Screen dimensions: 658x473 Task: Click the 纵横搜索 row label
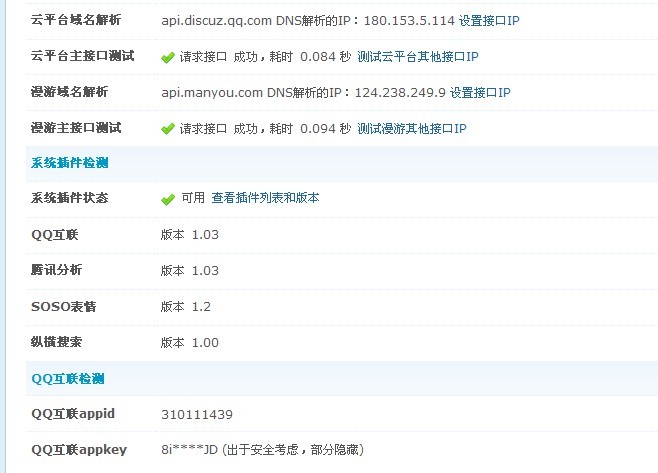coord(56,342)
